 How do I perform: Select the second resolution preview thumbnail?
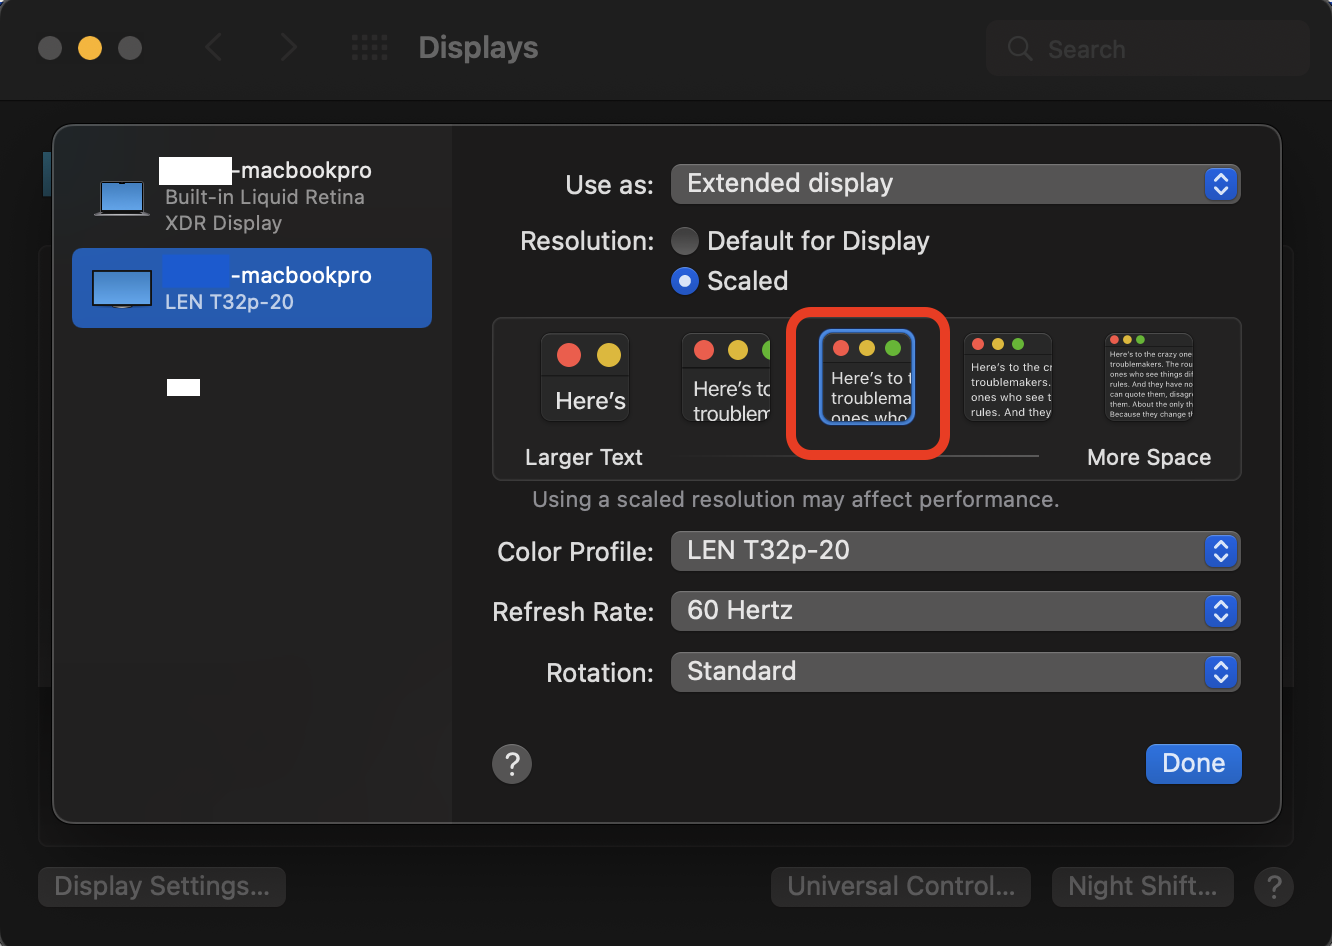click(x=726, y=377)
